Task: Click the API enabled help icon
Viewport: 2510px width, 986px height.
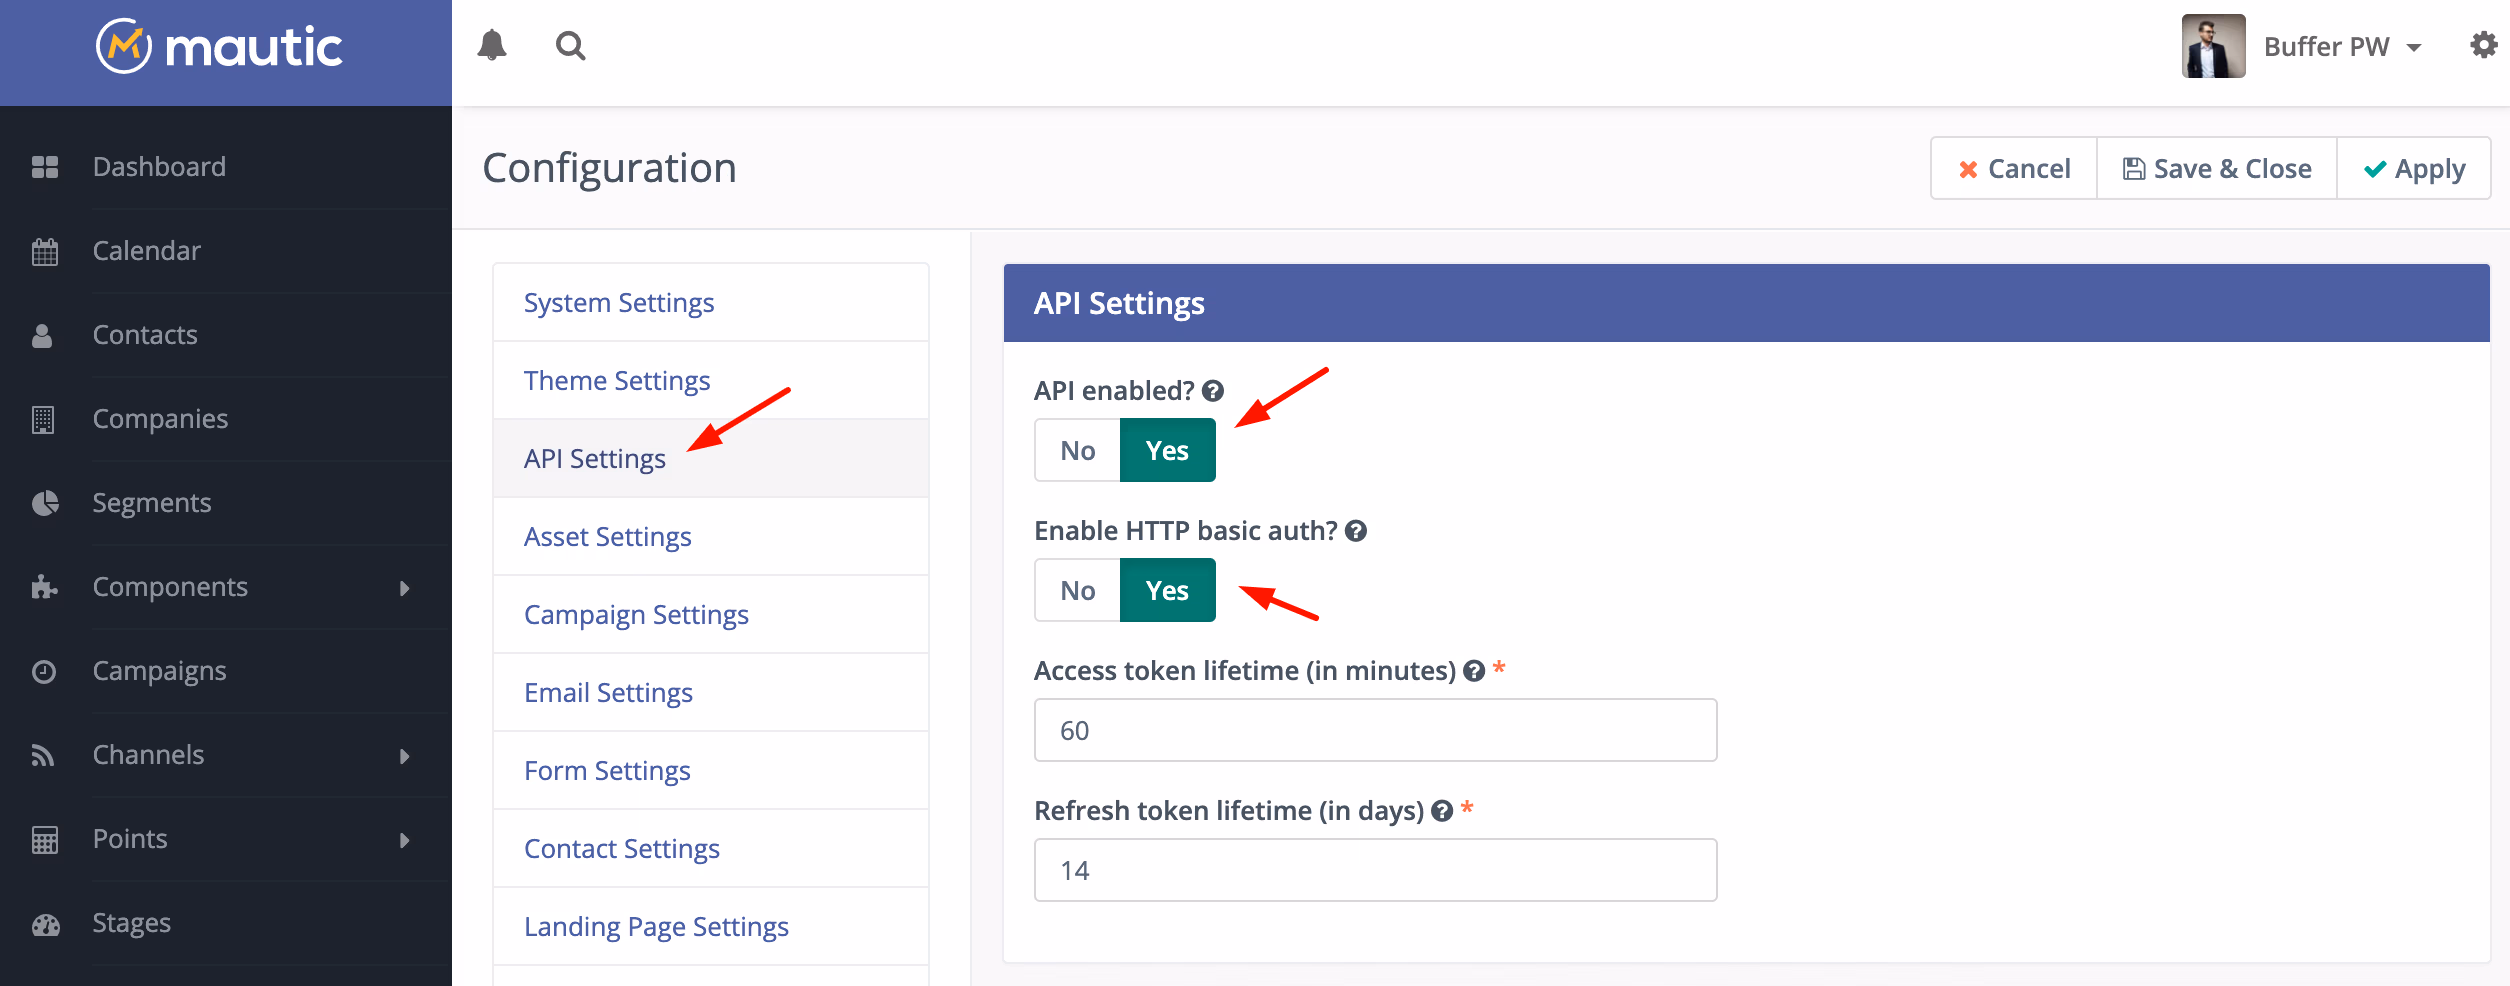Action: (x=1213, y=391)
